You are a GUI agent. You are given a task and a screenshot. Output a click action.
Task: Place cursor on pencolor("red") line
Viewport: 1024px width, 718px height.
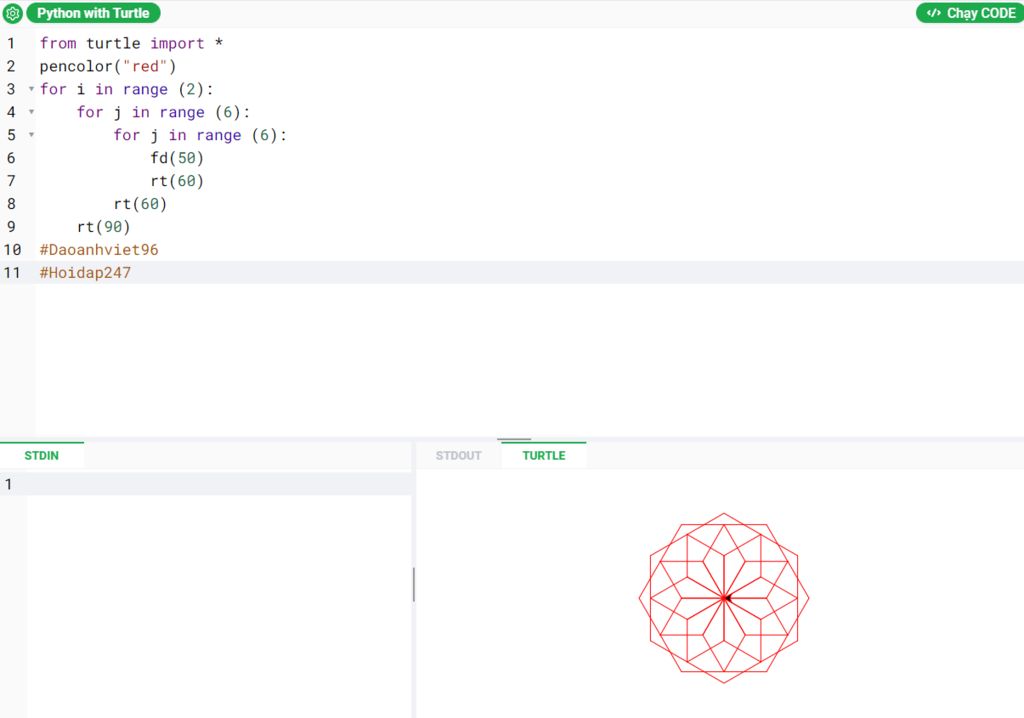coord(108,66)
